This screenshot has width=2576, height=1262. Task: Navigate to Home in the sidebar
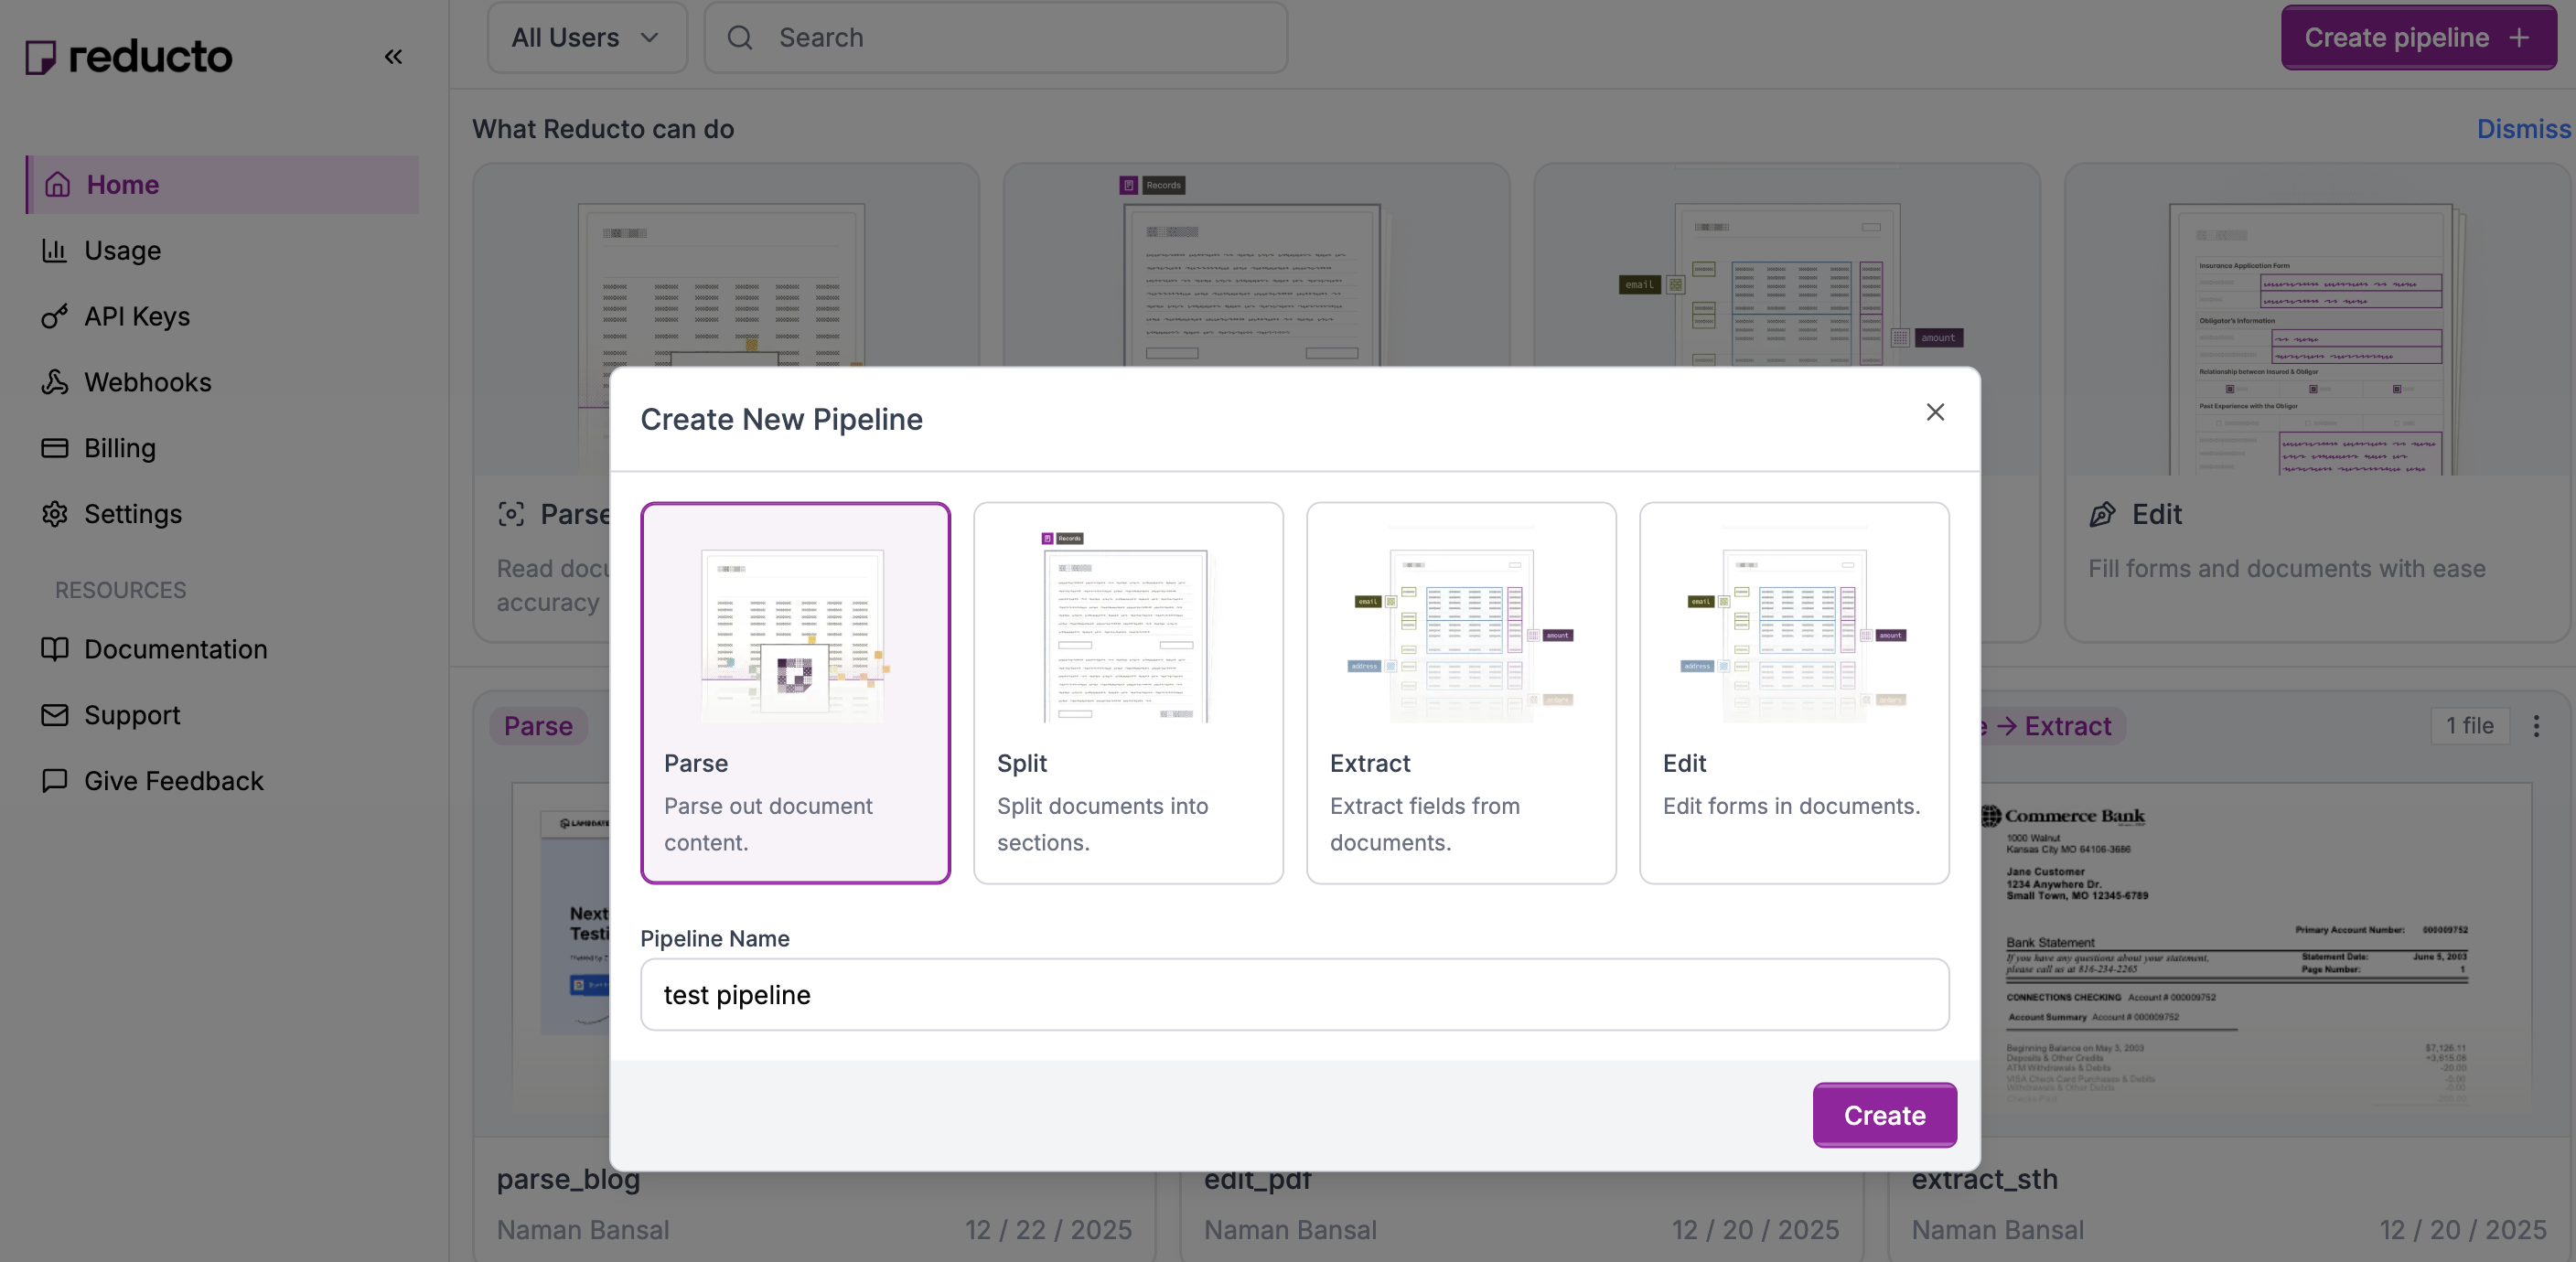[122, 184]
